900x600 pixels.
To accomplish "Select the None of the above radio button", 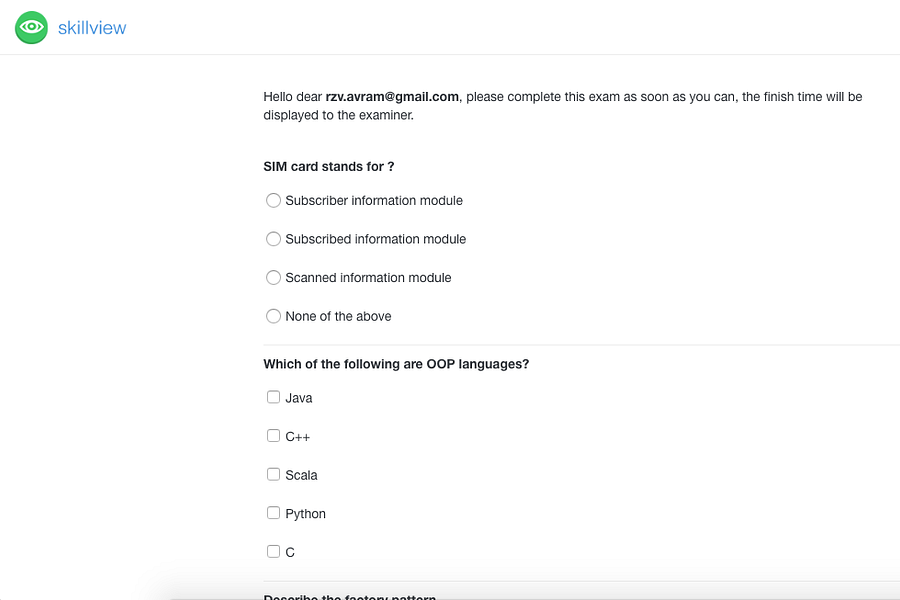I will point(273,316).
